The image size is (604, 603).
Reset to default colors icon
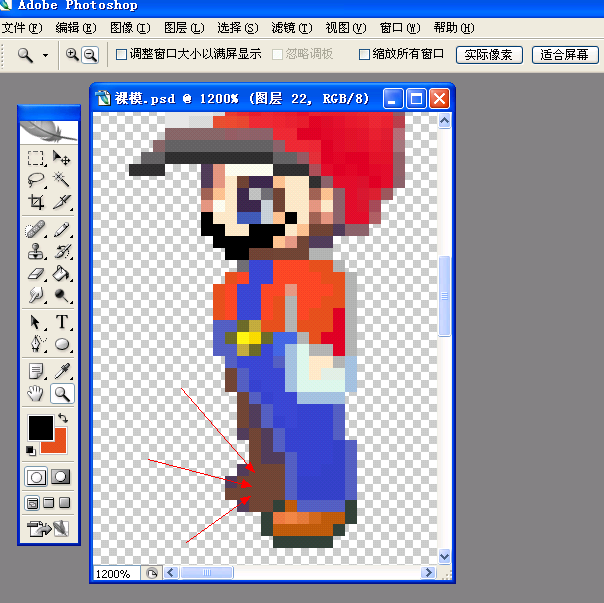tap(31, 450)
